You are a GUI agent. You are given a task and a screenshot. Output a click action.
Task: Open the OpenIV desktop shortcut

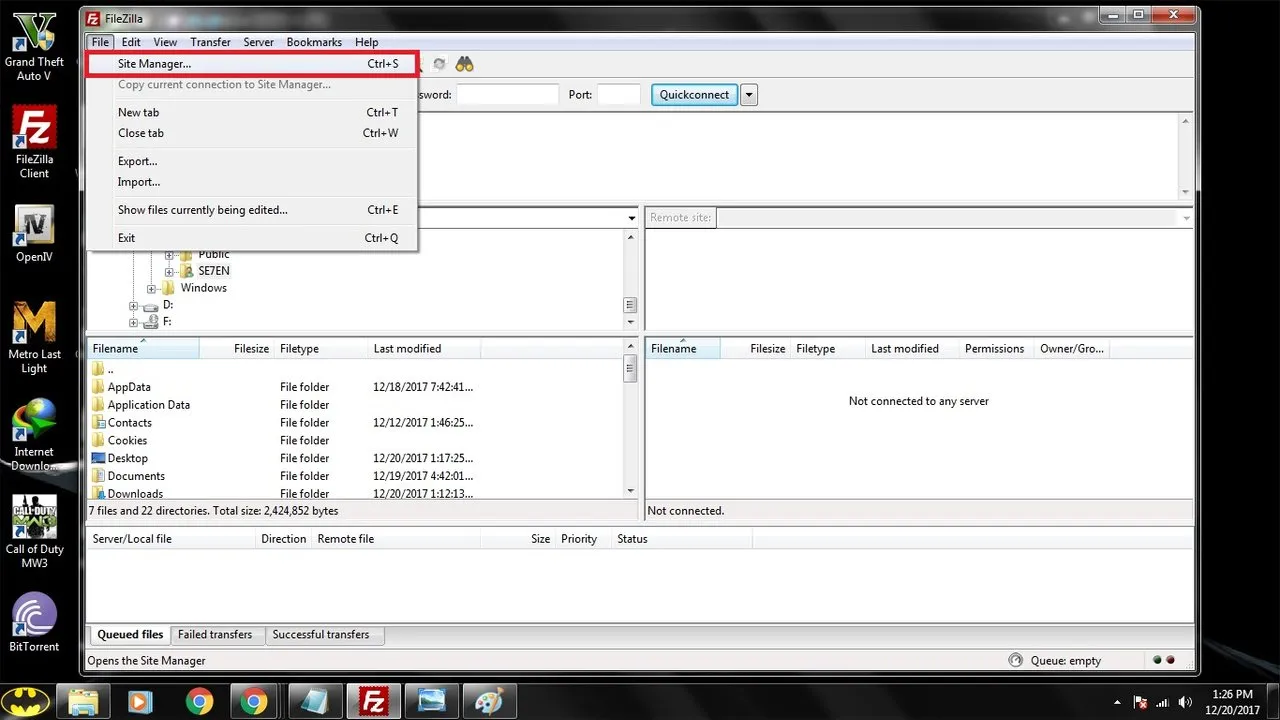click(x=34, y=234)
